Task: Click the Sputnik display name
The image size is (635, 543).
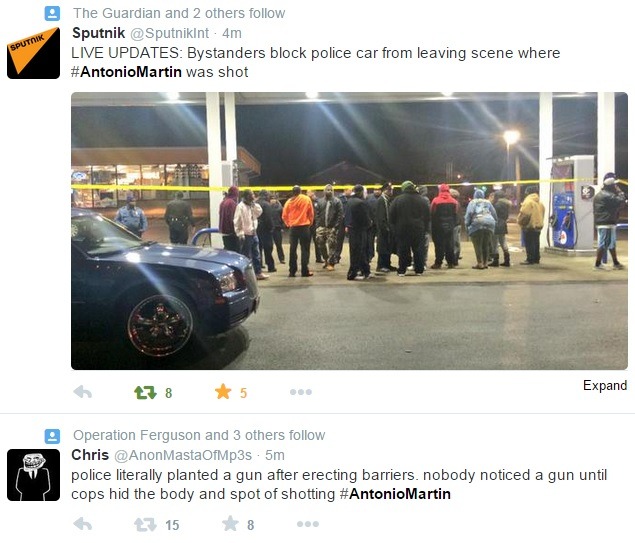Action: coord(98,33)
